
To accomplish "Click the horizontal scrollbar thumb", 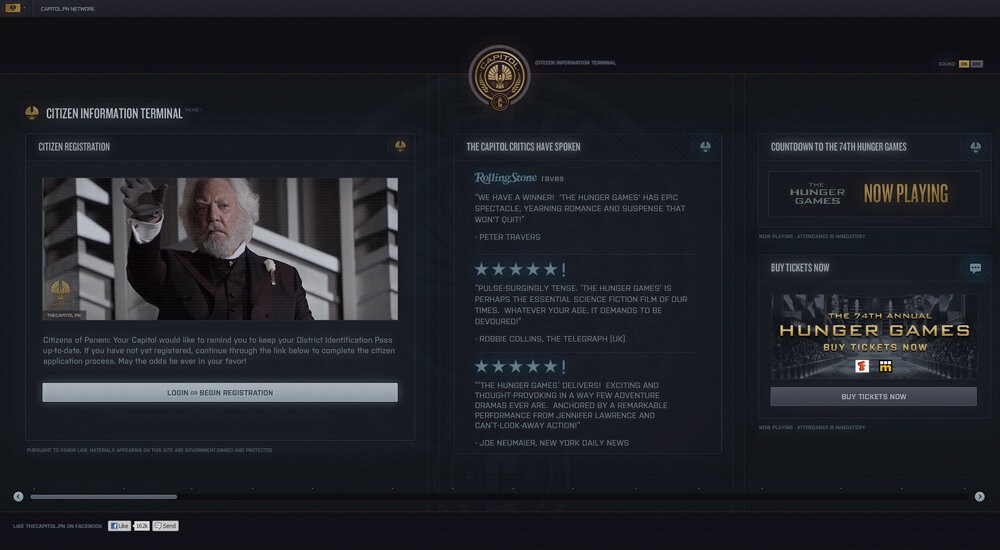I will coord(104,496).
